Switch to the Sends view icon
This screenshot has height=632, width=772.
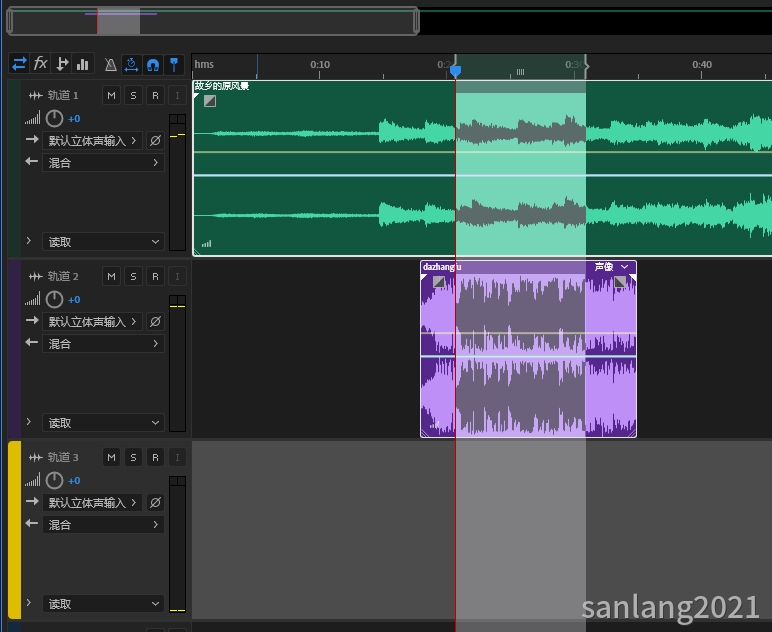(62, 64)
